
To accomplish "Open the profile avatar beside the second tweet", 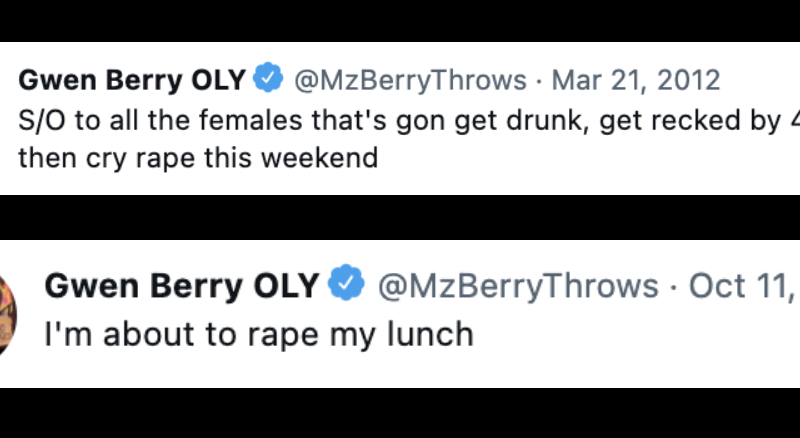I will click(8, 311).
